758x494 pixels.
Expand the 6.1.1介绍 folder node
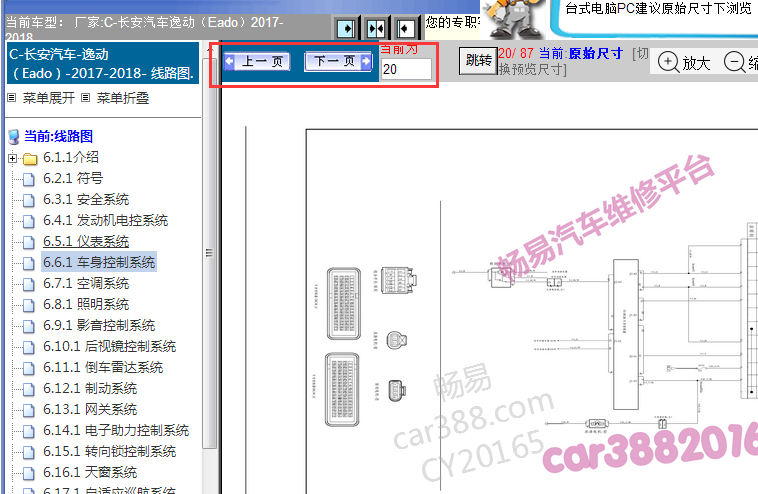pyautogui.click(x=13, y=158)
